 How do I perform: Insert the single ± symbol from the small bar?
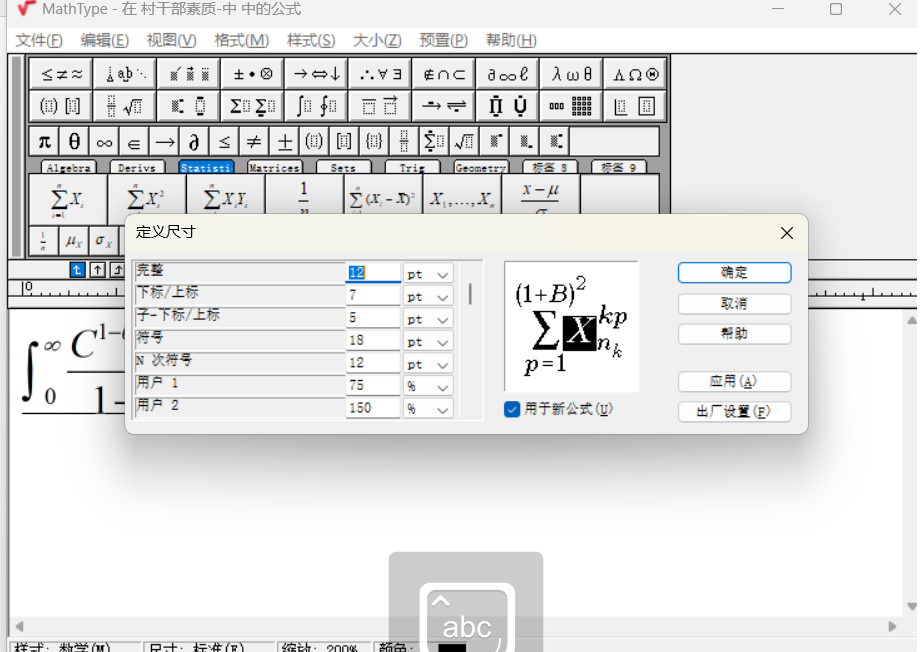tap(285, 141)
